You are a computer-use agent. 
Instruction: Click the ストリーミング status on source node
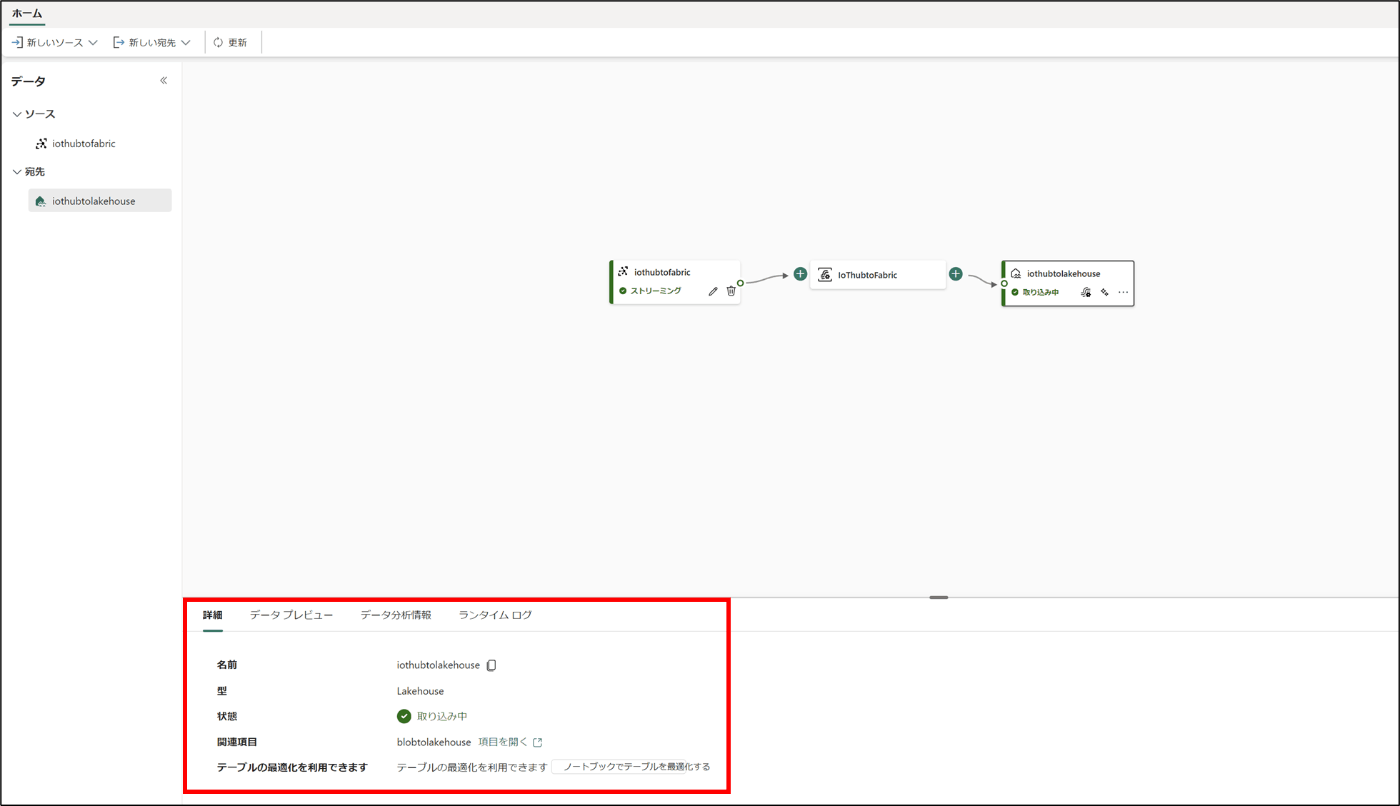(649, 291)
